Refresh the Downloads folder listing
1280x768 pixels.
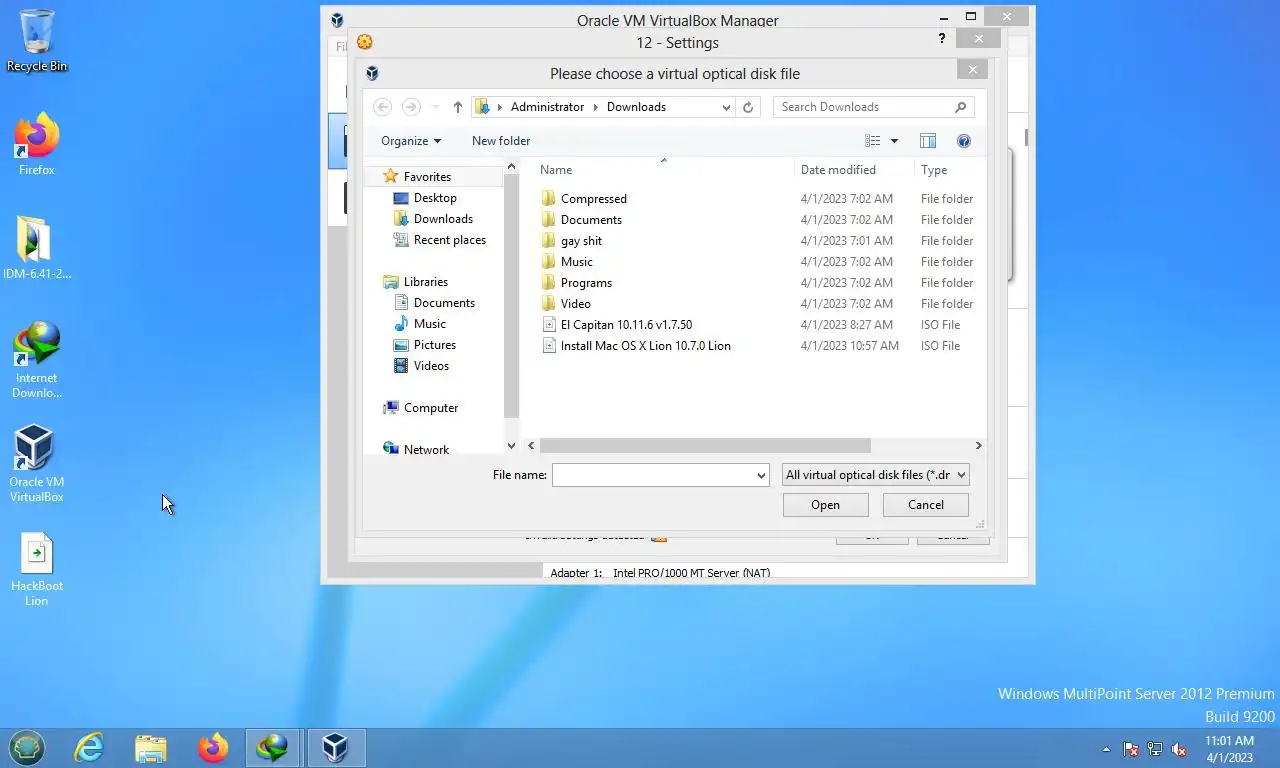coord(748,107)
